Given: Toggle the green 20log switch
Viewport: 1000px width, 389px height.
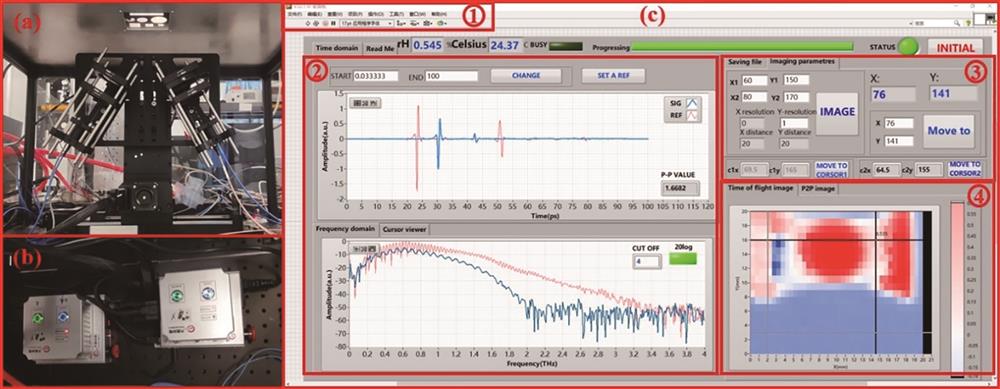Looking at the screenshot, I should tap(682, 259).
